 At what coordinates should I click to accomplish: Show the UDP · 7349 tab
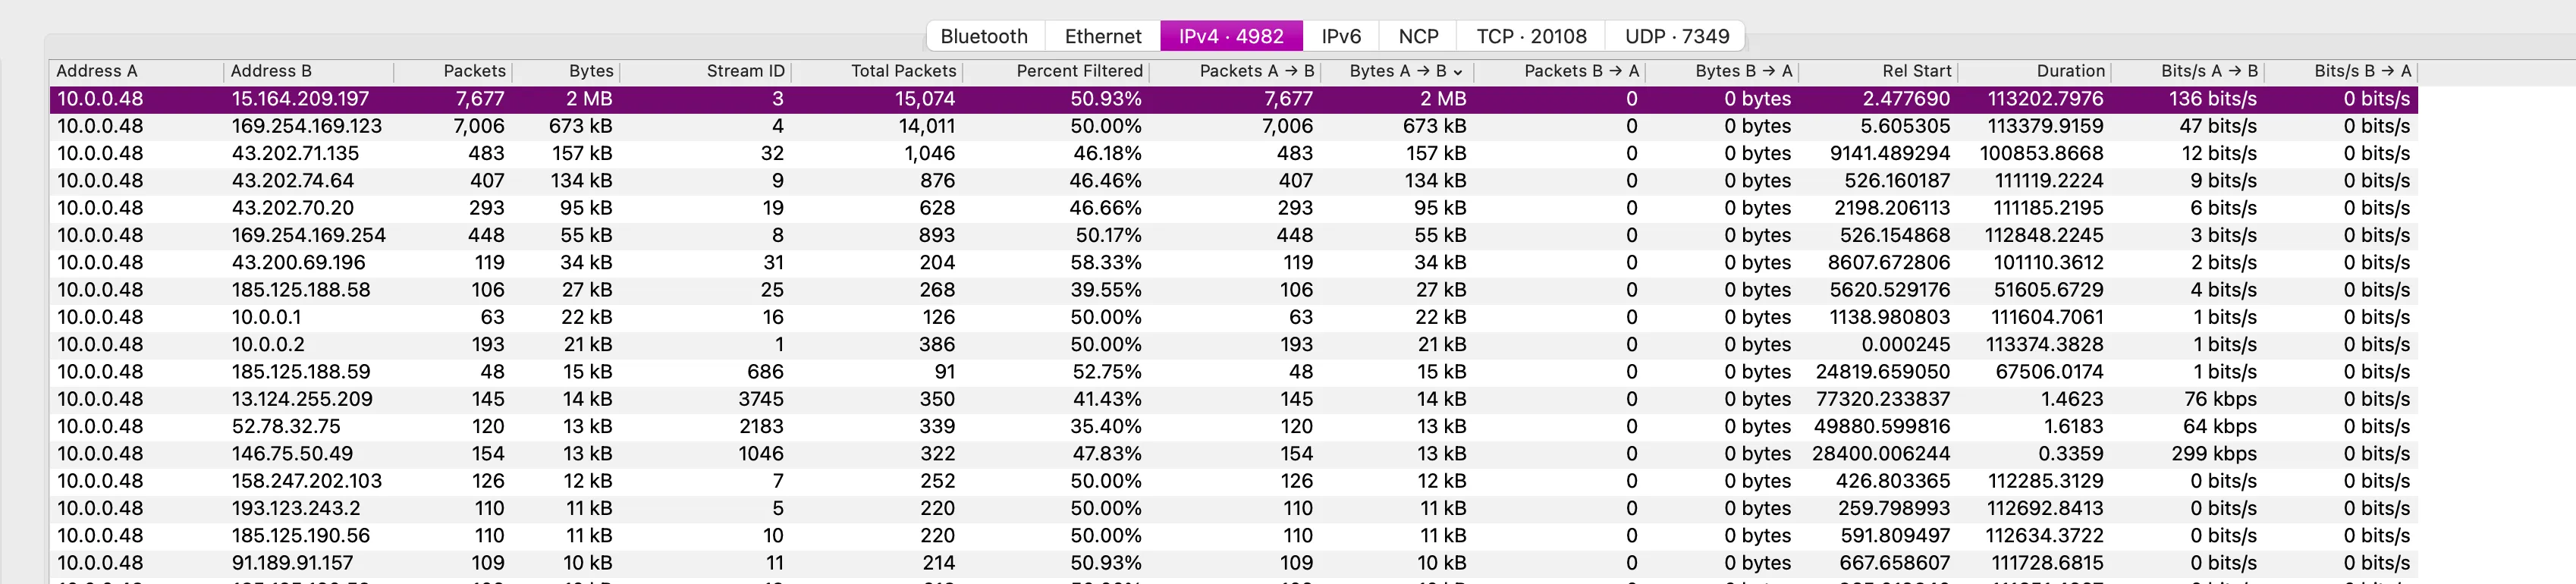[x=1676, y=36]
